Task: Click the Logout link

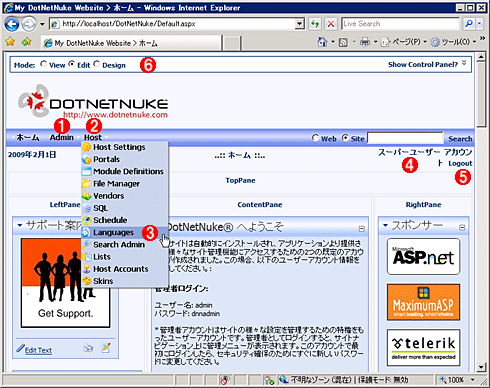Action: pyautogui.click(x=460, y=163)
